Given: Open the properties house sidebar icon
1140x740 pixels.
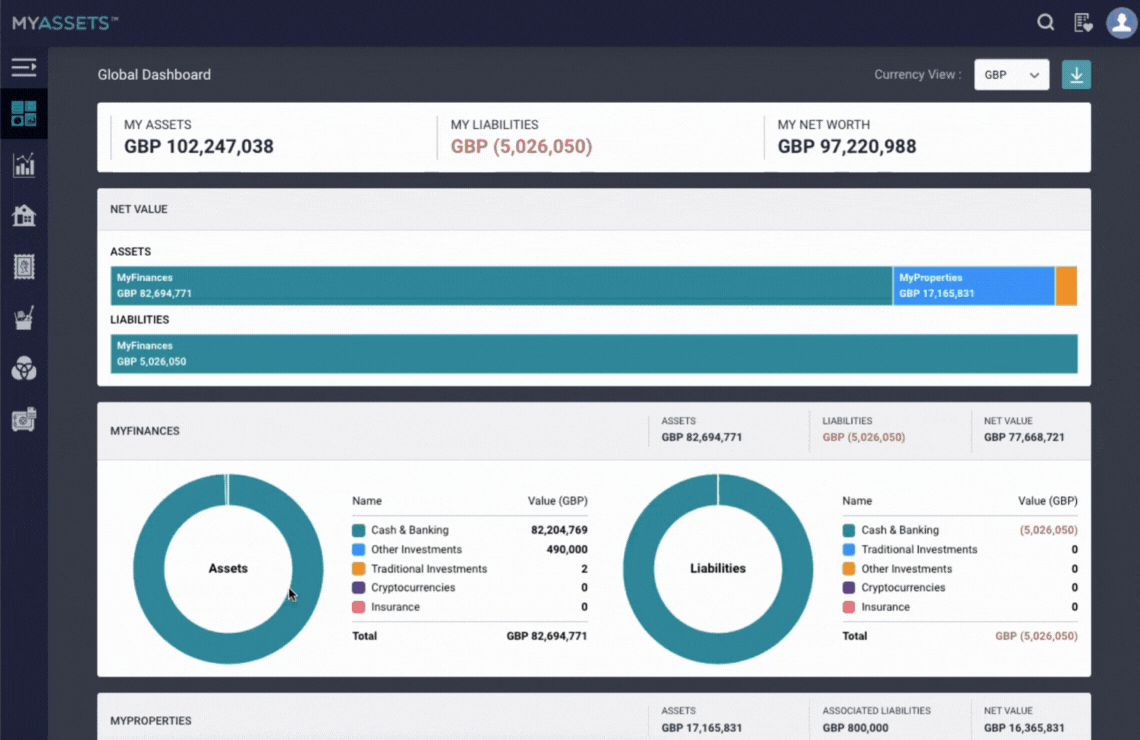Looking at the screenshot, I should (23, 215).
